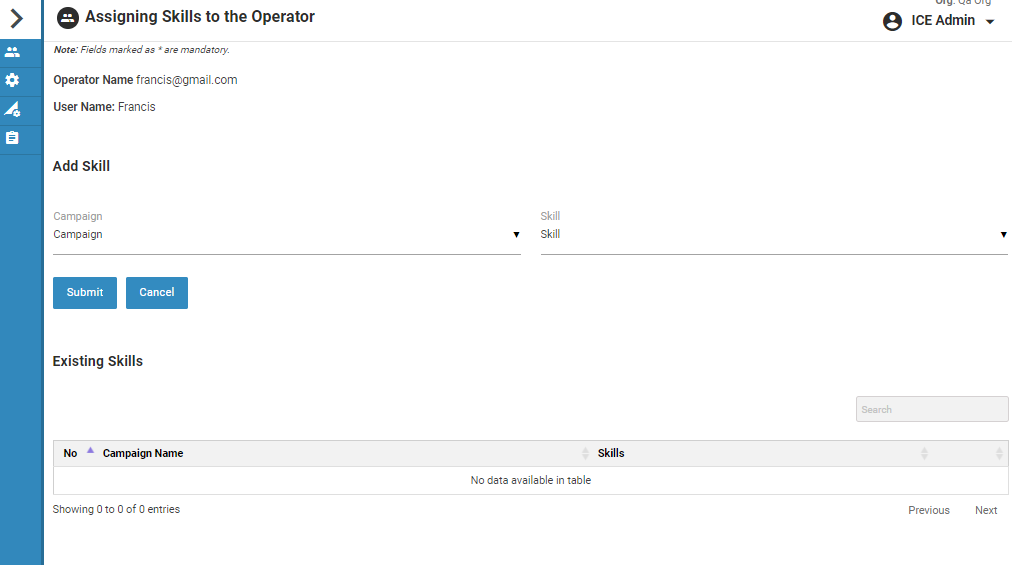Sort by the Skills column header
1012x565 pixels.
(611, 453)
